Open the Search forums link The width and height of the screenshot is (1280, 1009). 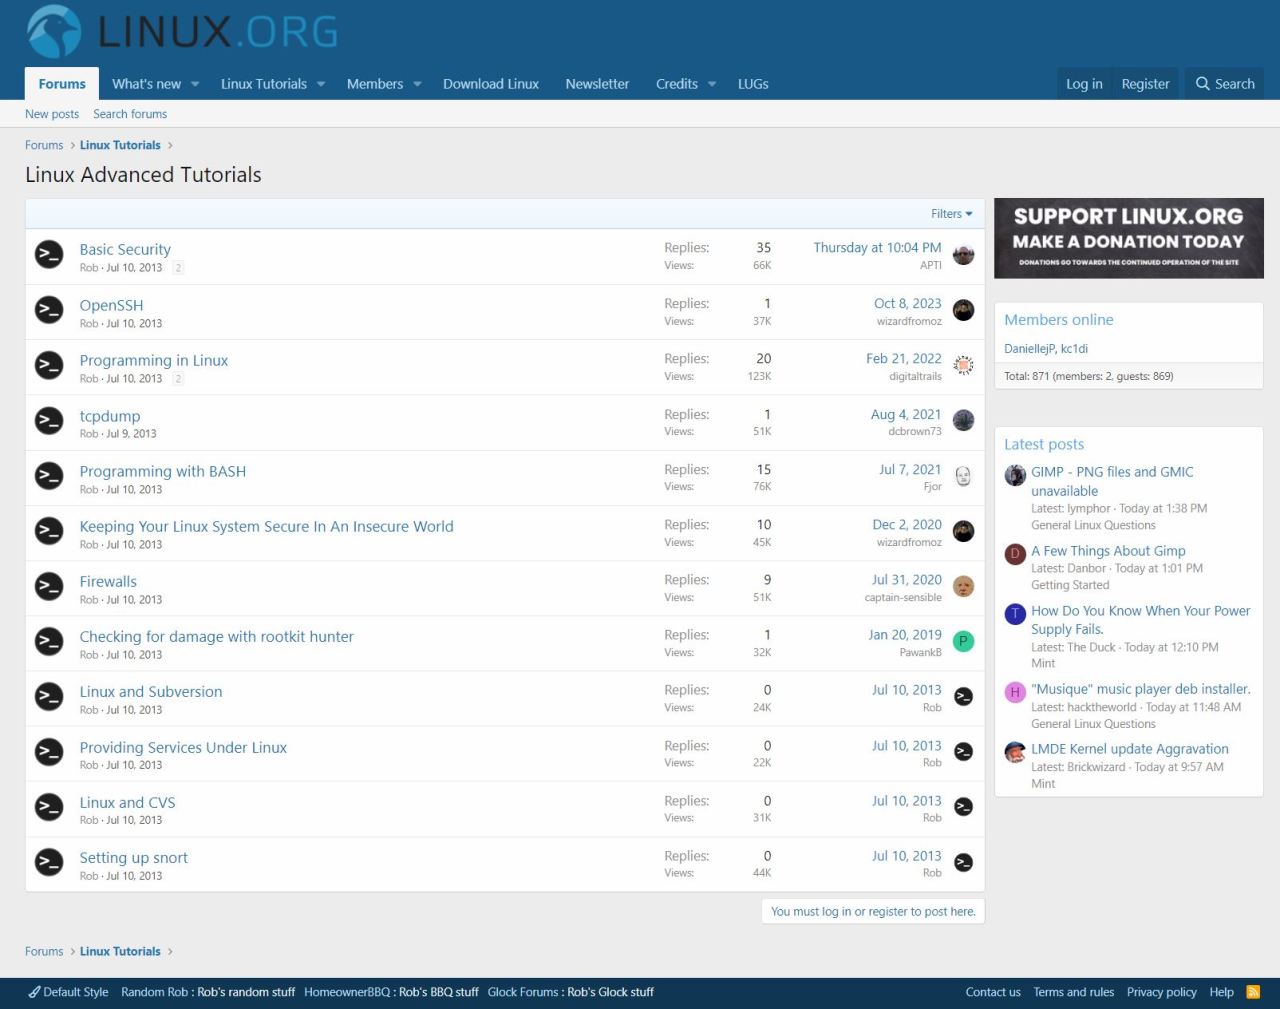coord(130,114)
